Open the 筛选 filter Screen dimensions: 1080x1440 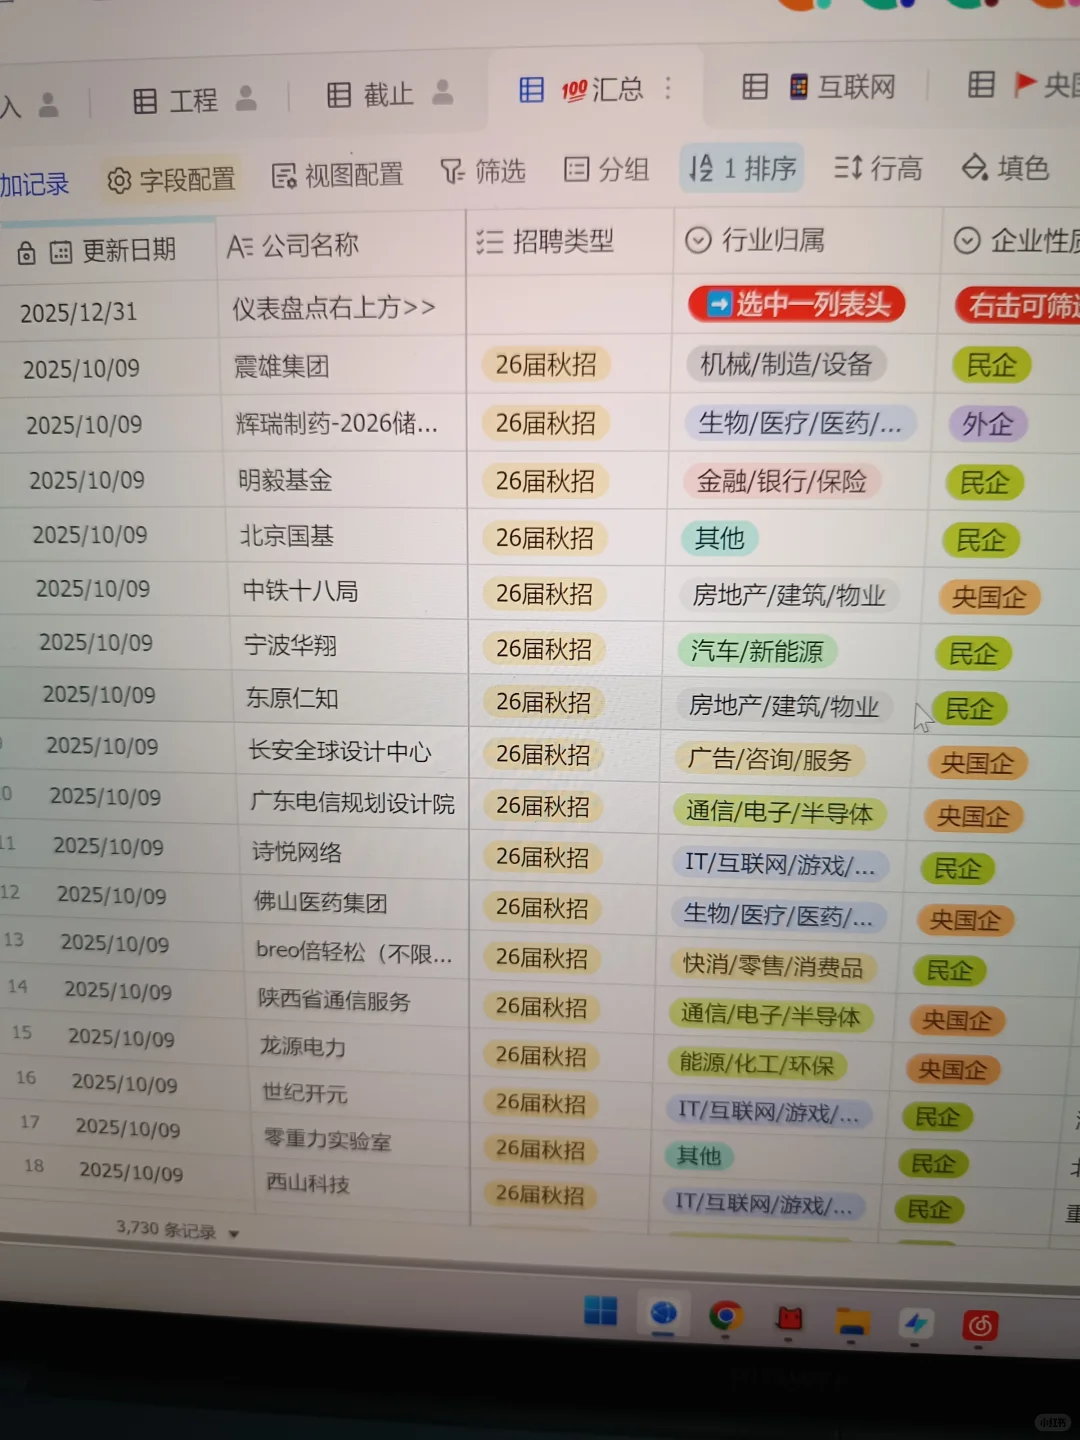click(x=483, y=171)
